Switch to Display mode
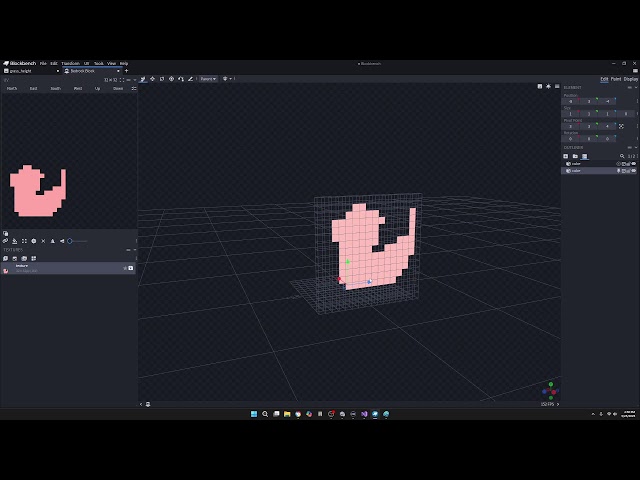This screenshot has height=480, width=640. coord(631,79)
